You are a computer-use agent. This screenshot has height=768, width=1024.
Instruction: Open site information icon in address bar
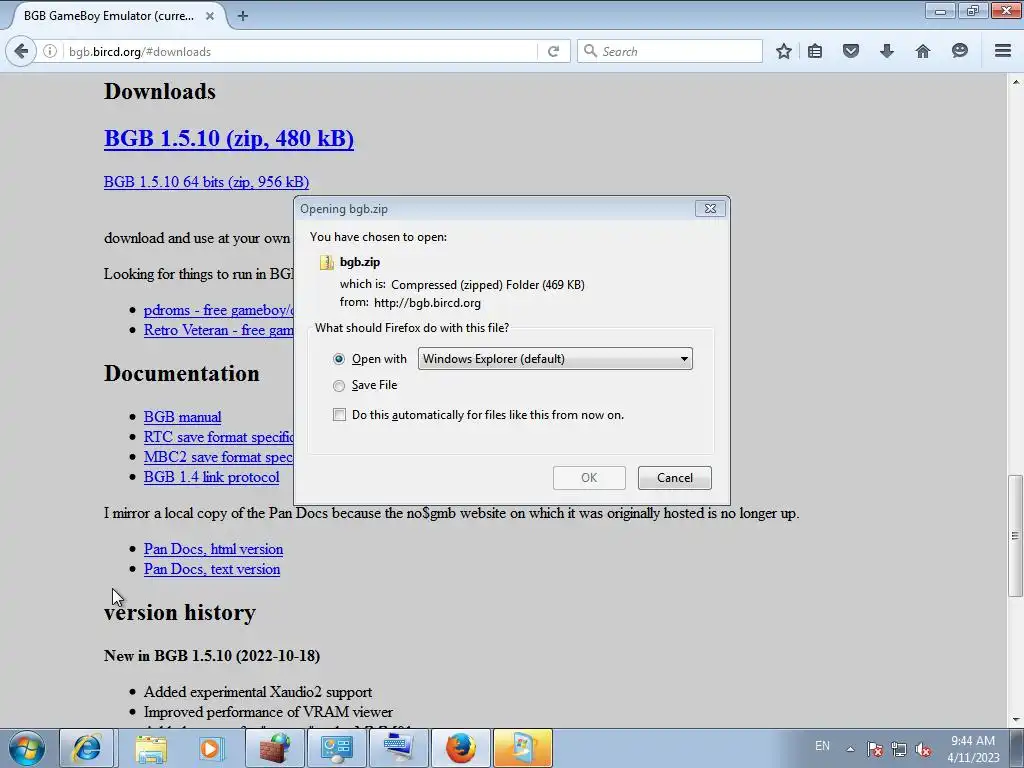[x=50, y=51]
